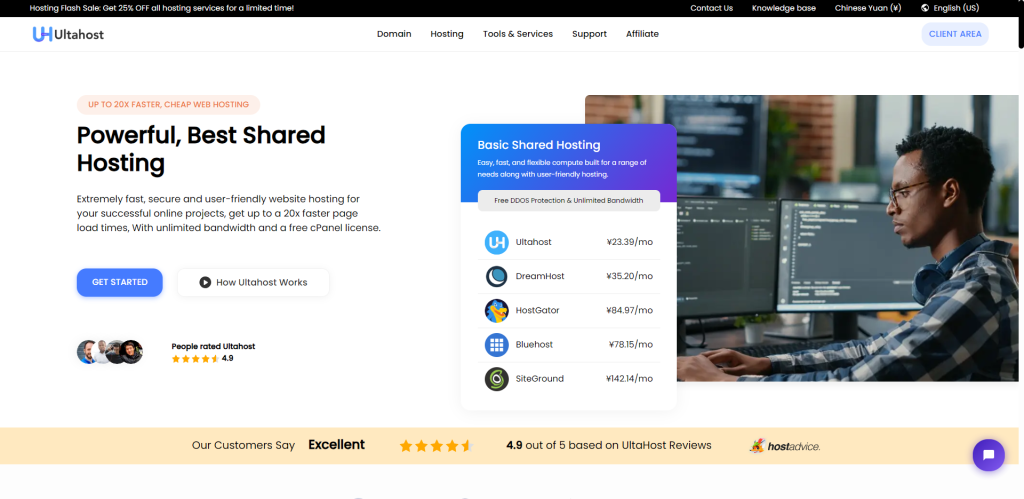This screenshot has height=499, width=1024.
Task: Open the Chinese Yuan (¥) currency selector
Action: (x=868, y=8)
